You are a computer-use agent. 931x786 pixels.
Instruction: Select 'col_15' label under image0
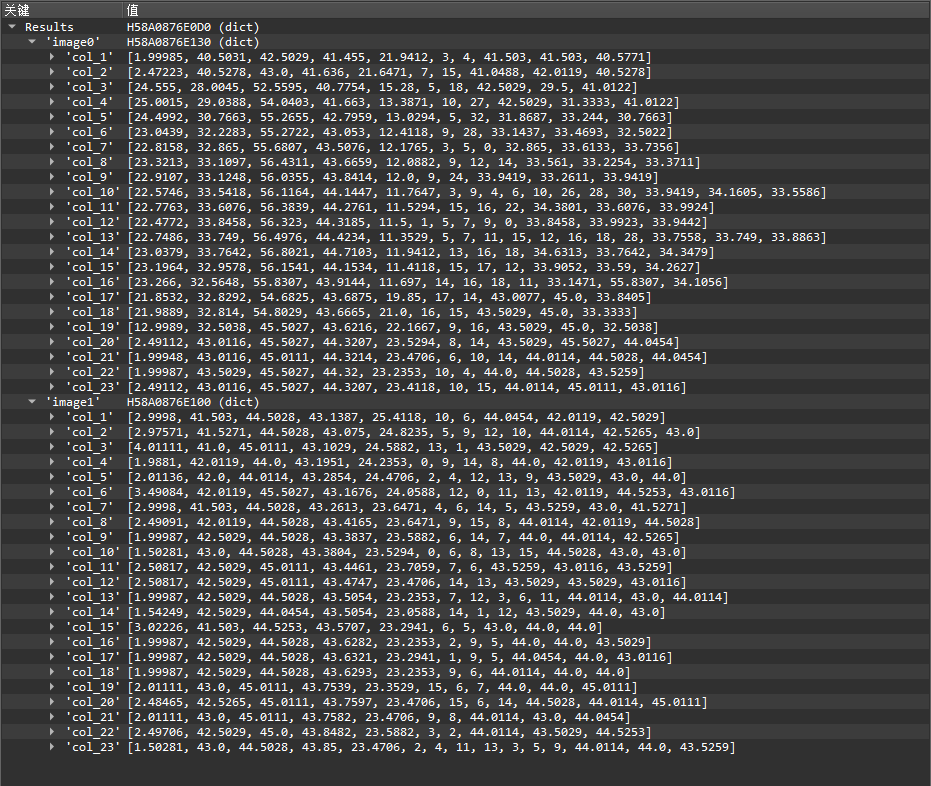tap(93, 267)
